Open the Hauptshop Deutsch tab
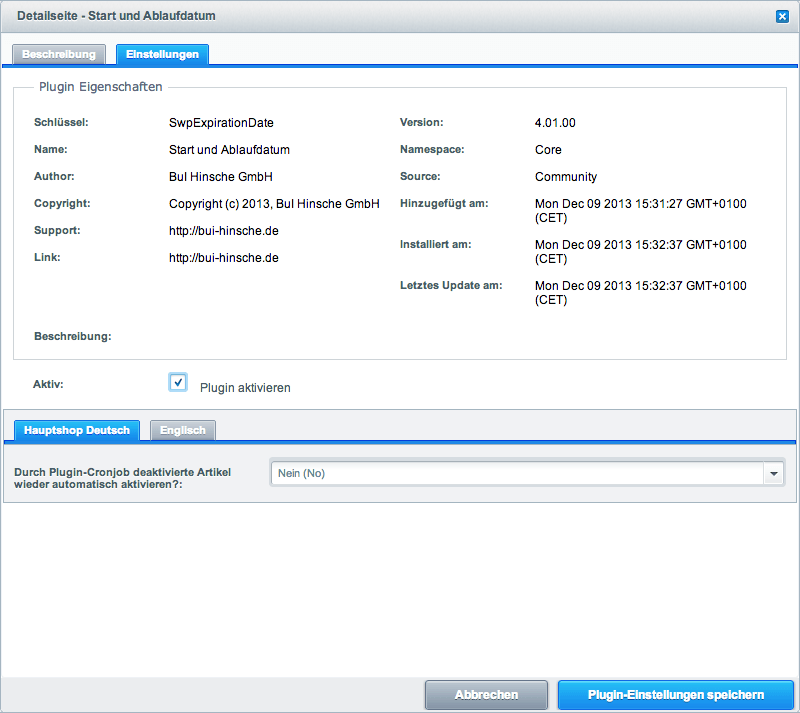The height and width of the screenshot is (713, 800). [77, 430]
